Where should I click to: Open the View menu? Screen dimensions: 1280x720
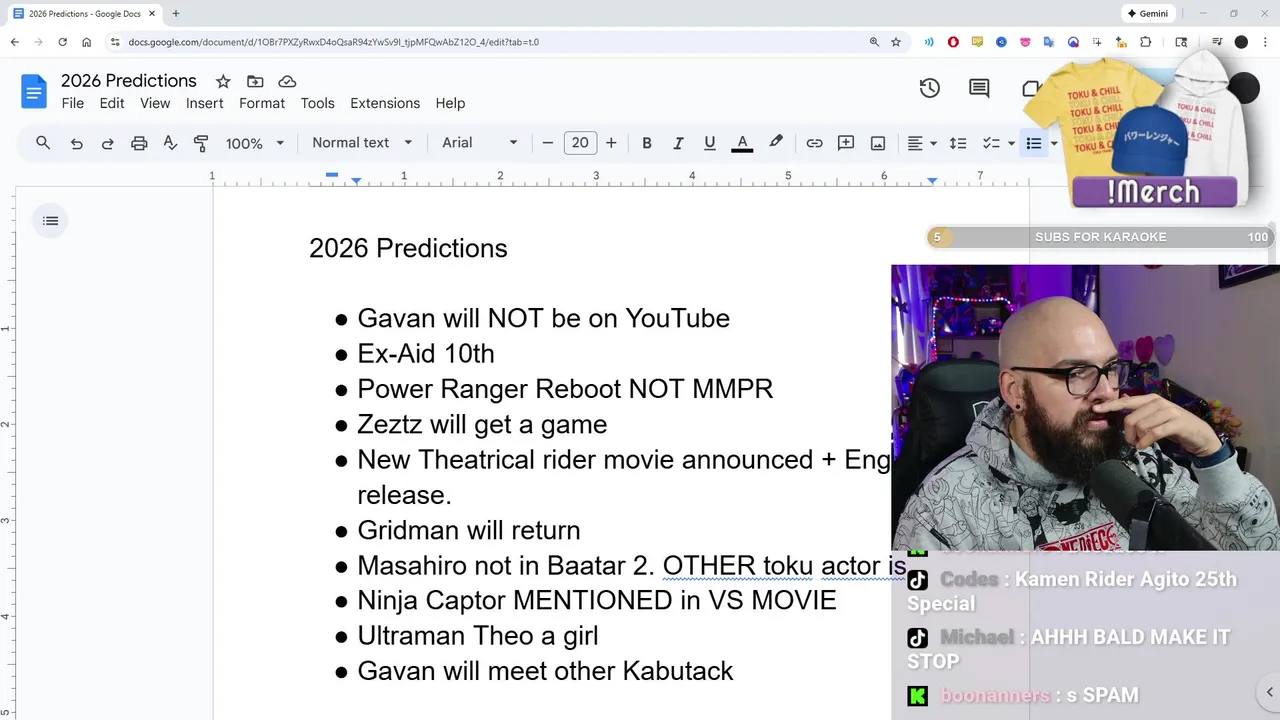coord(155,103)
